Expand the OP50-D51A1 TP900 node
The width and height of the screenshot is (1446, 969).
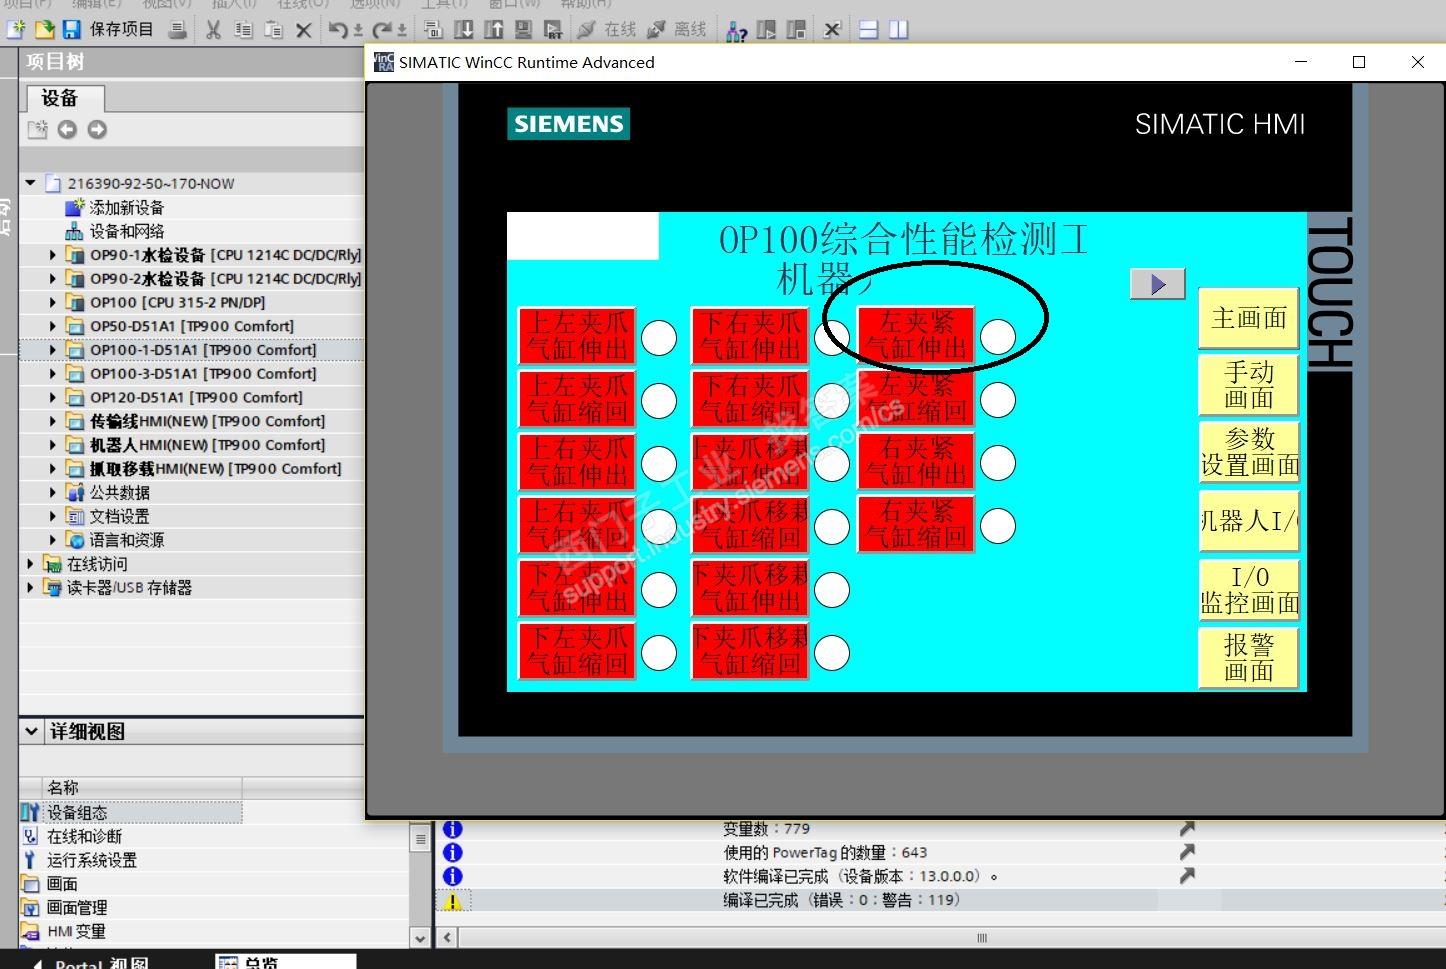click(53, 326)
